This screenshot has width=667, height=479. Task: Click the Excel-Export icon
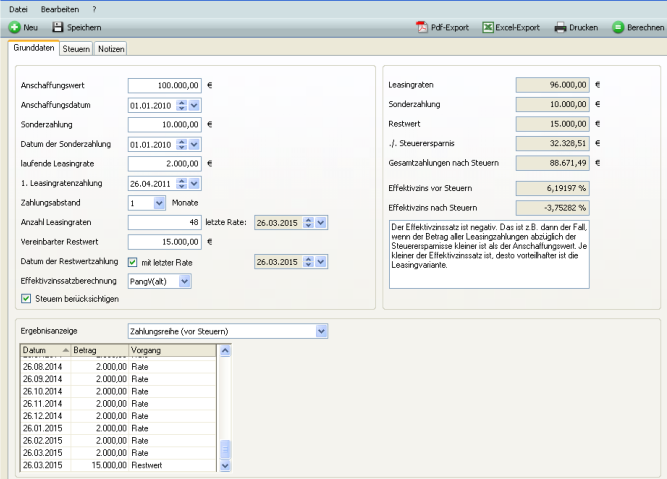click(489, 27)
